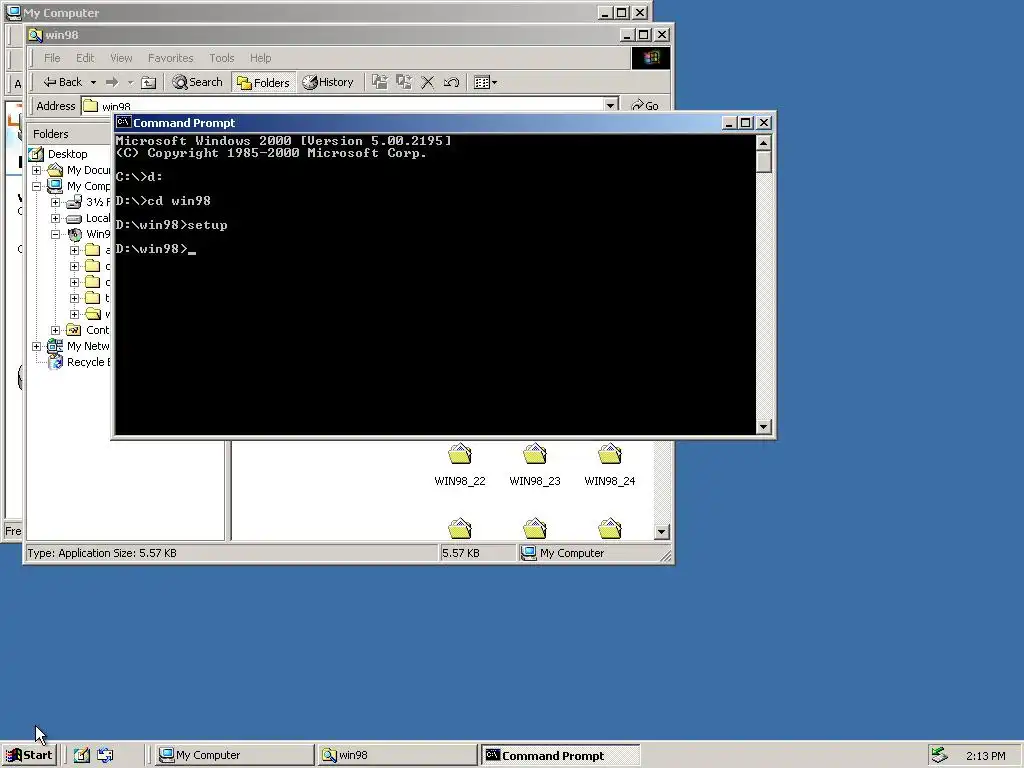Click Command Prompt scrollbar up arrow
1024x768 pixels.
[763, 142]
